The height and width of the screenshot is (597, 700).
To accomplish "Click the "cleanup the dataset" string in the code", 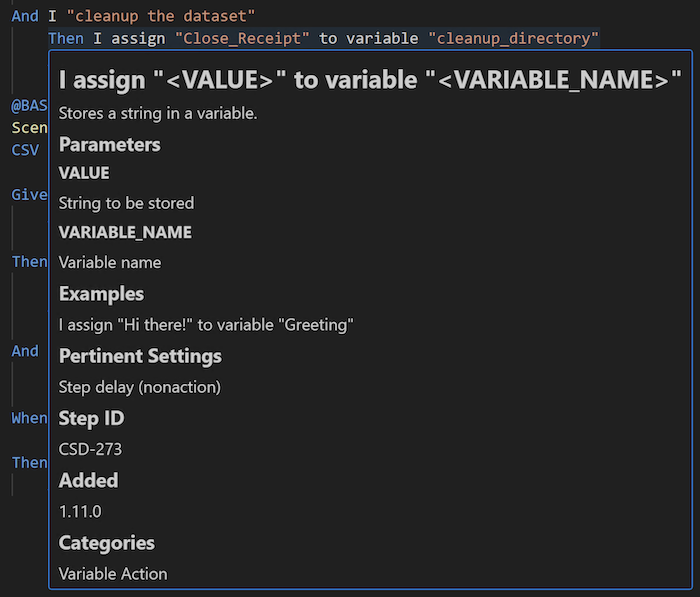I will (160, 16).
